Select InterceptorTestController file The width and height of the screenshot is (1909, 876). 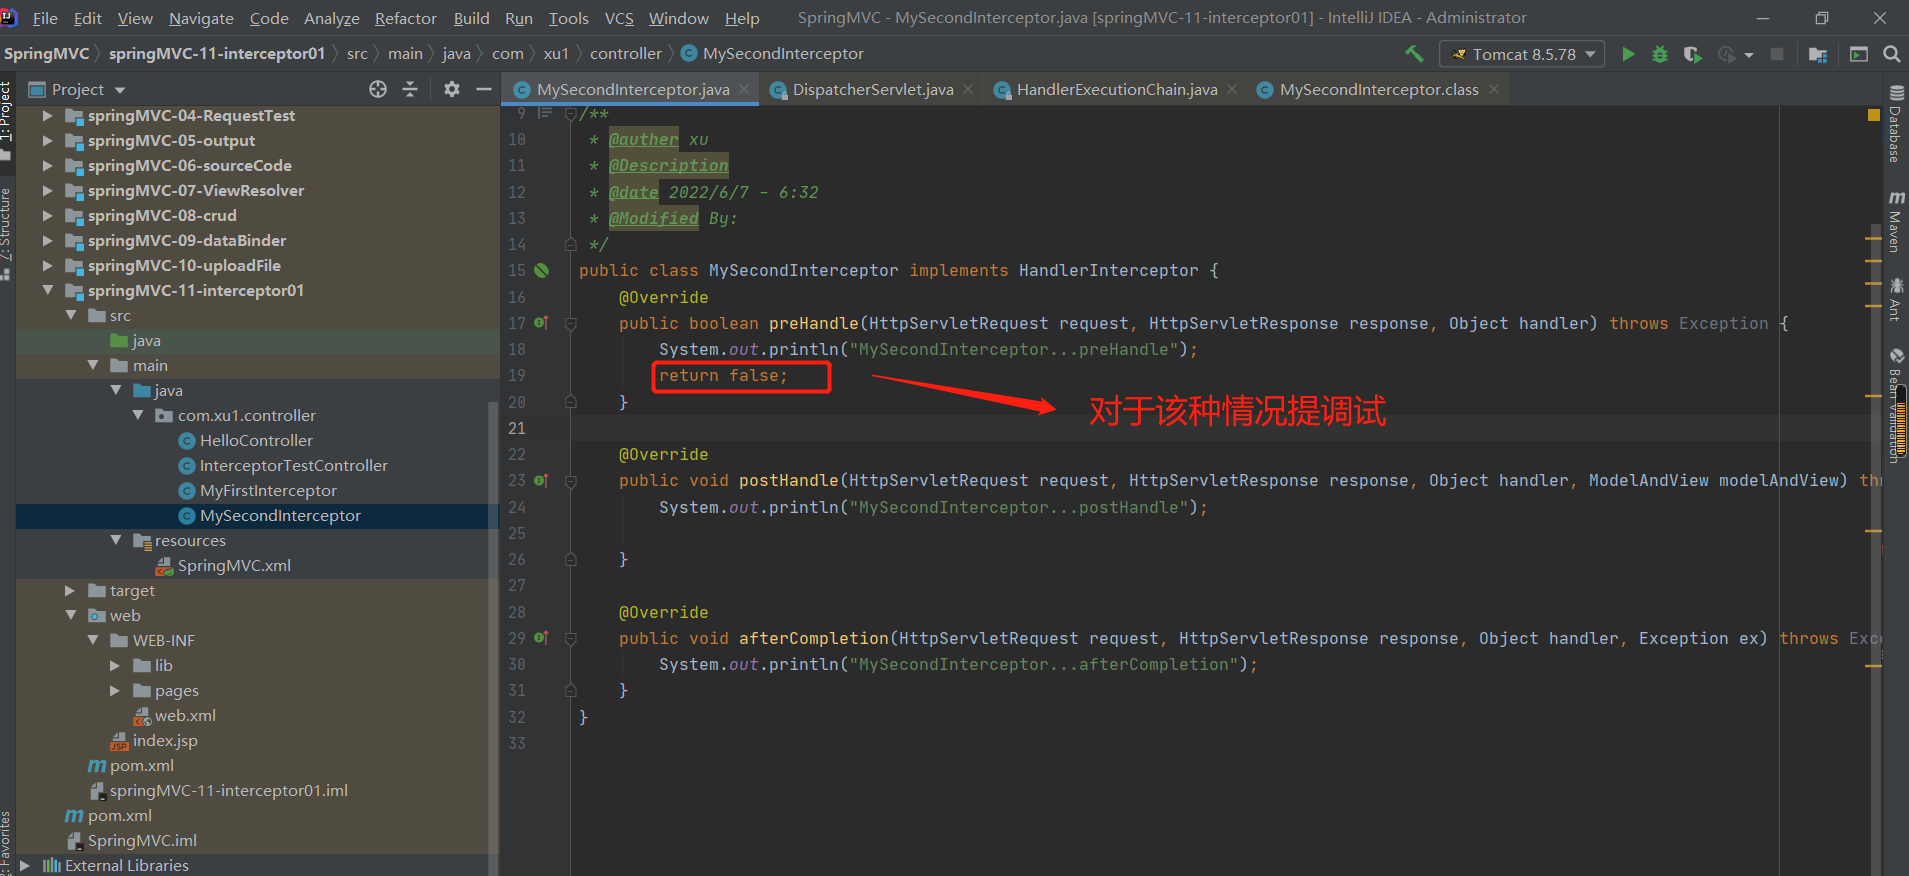click(x=293, y=465)
